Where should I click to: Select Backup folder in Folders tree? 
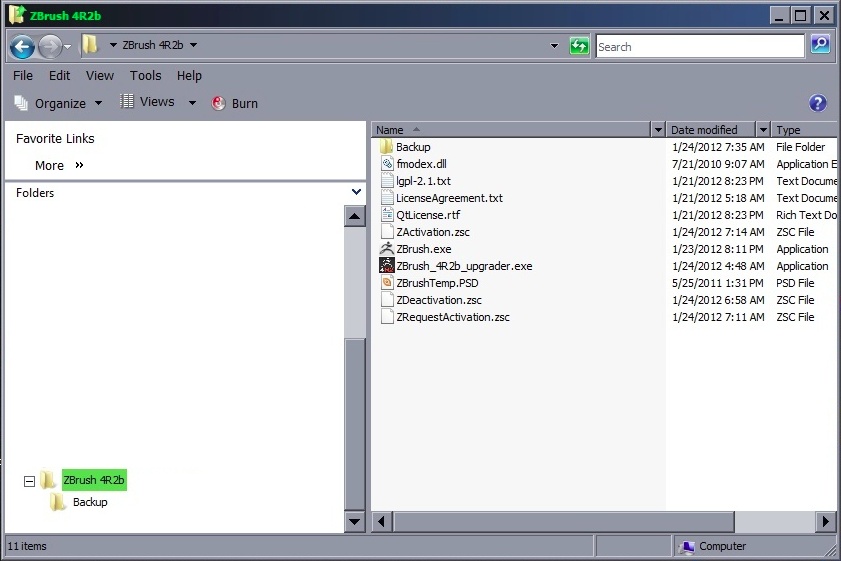pos(90,502)
